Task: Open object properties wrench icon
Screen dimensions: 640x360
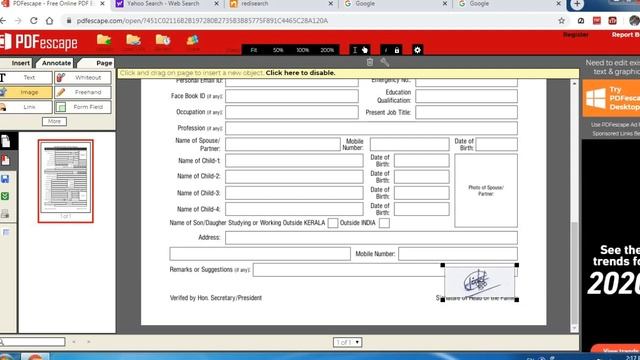Action: tap(384, 62)
